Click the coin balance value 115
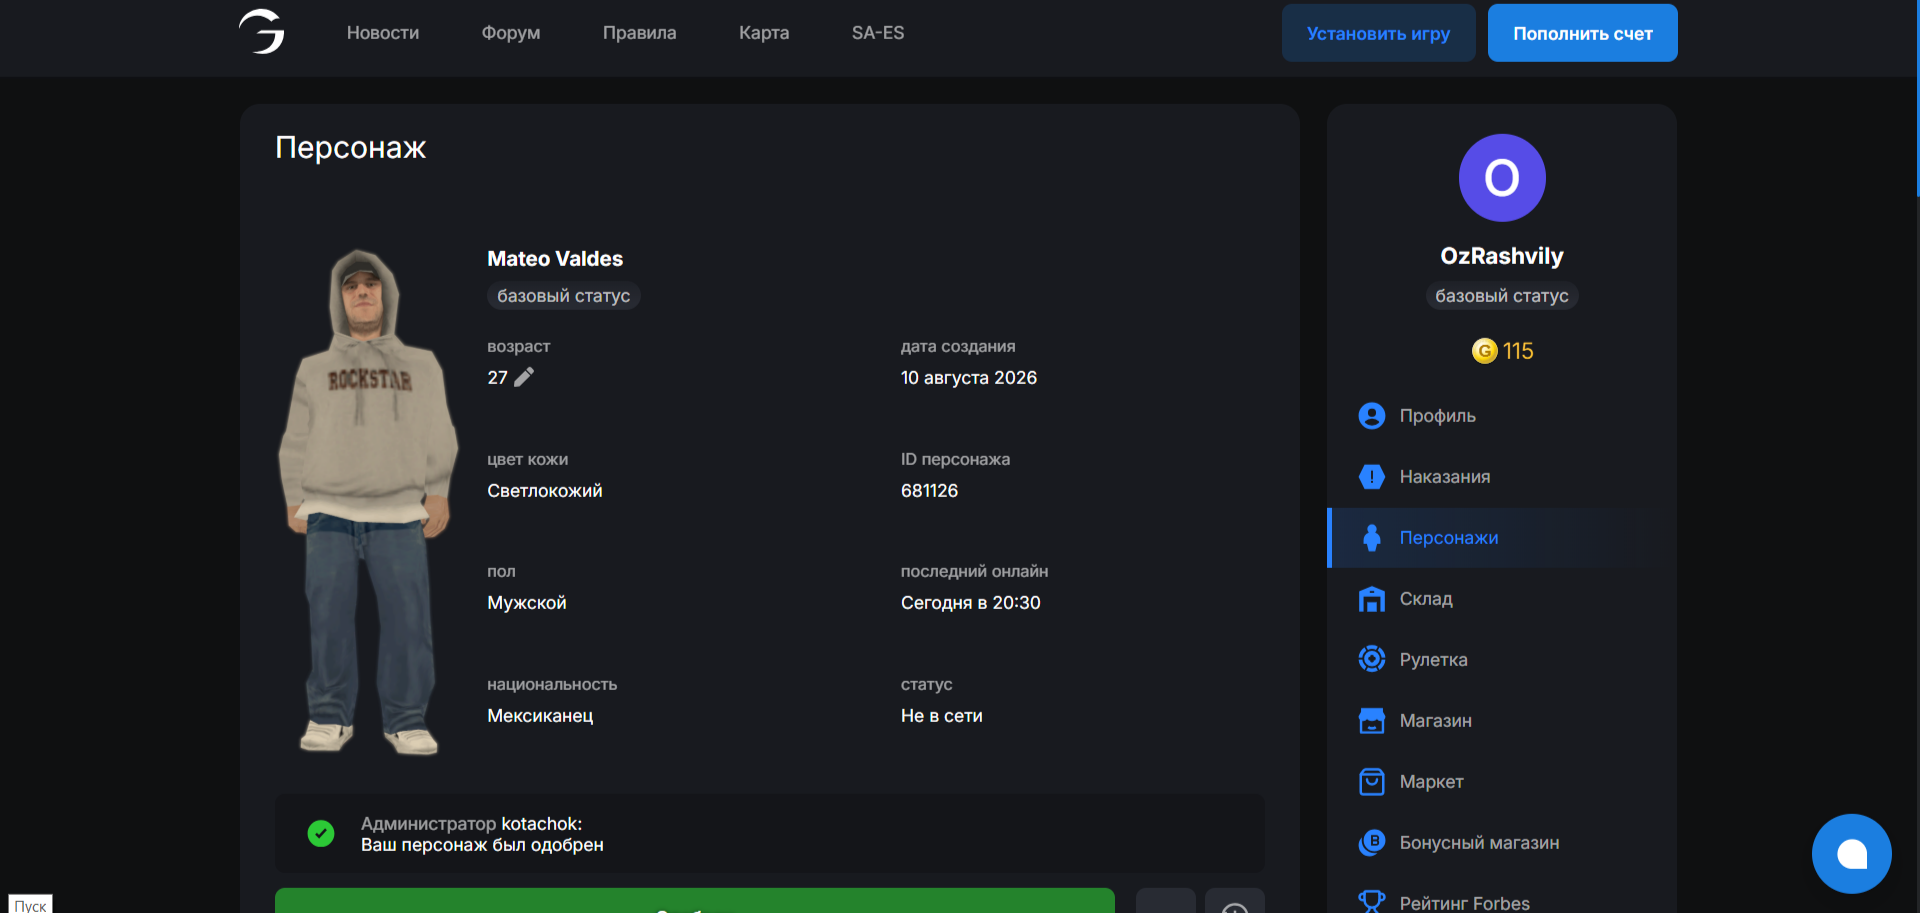1920x913 pixels. [x=1518, y=351]
